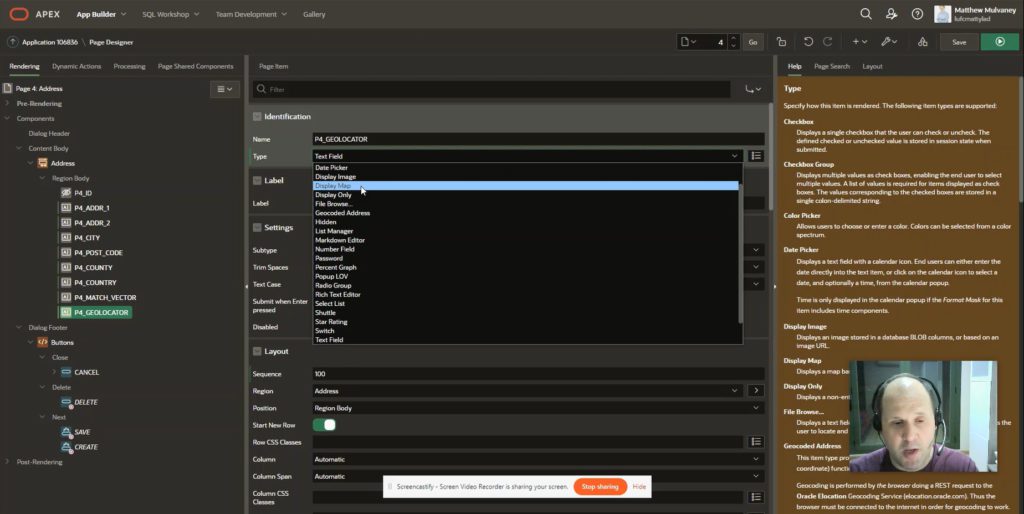The height and width of the screenshot is (514, 1024).
Task: Open the page selector icon
Action: tap(688, 42)
